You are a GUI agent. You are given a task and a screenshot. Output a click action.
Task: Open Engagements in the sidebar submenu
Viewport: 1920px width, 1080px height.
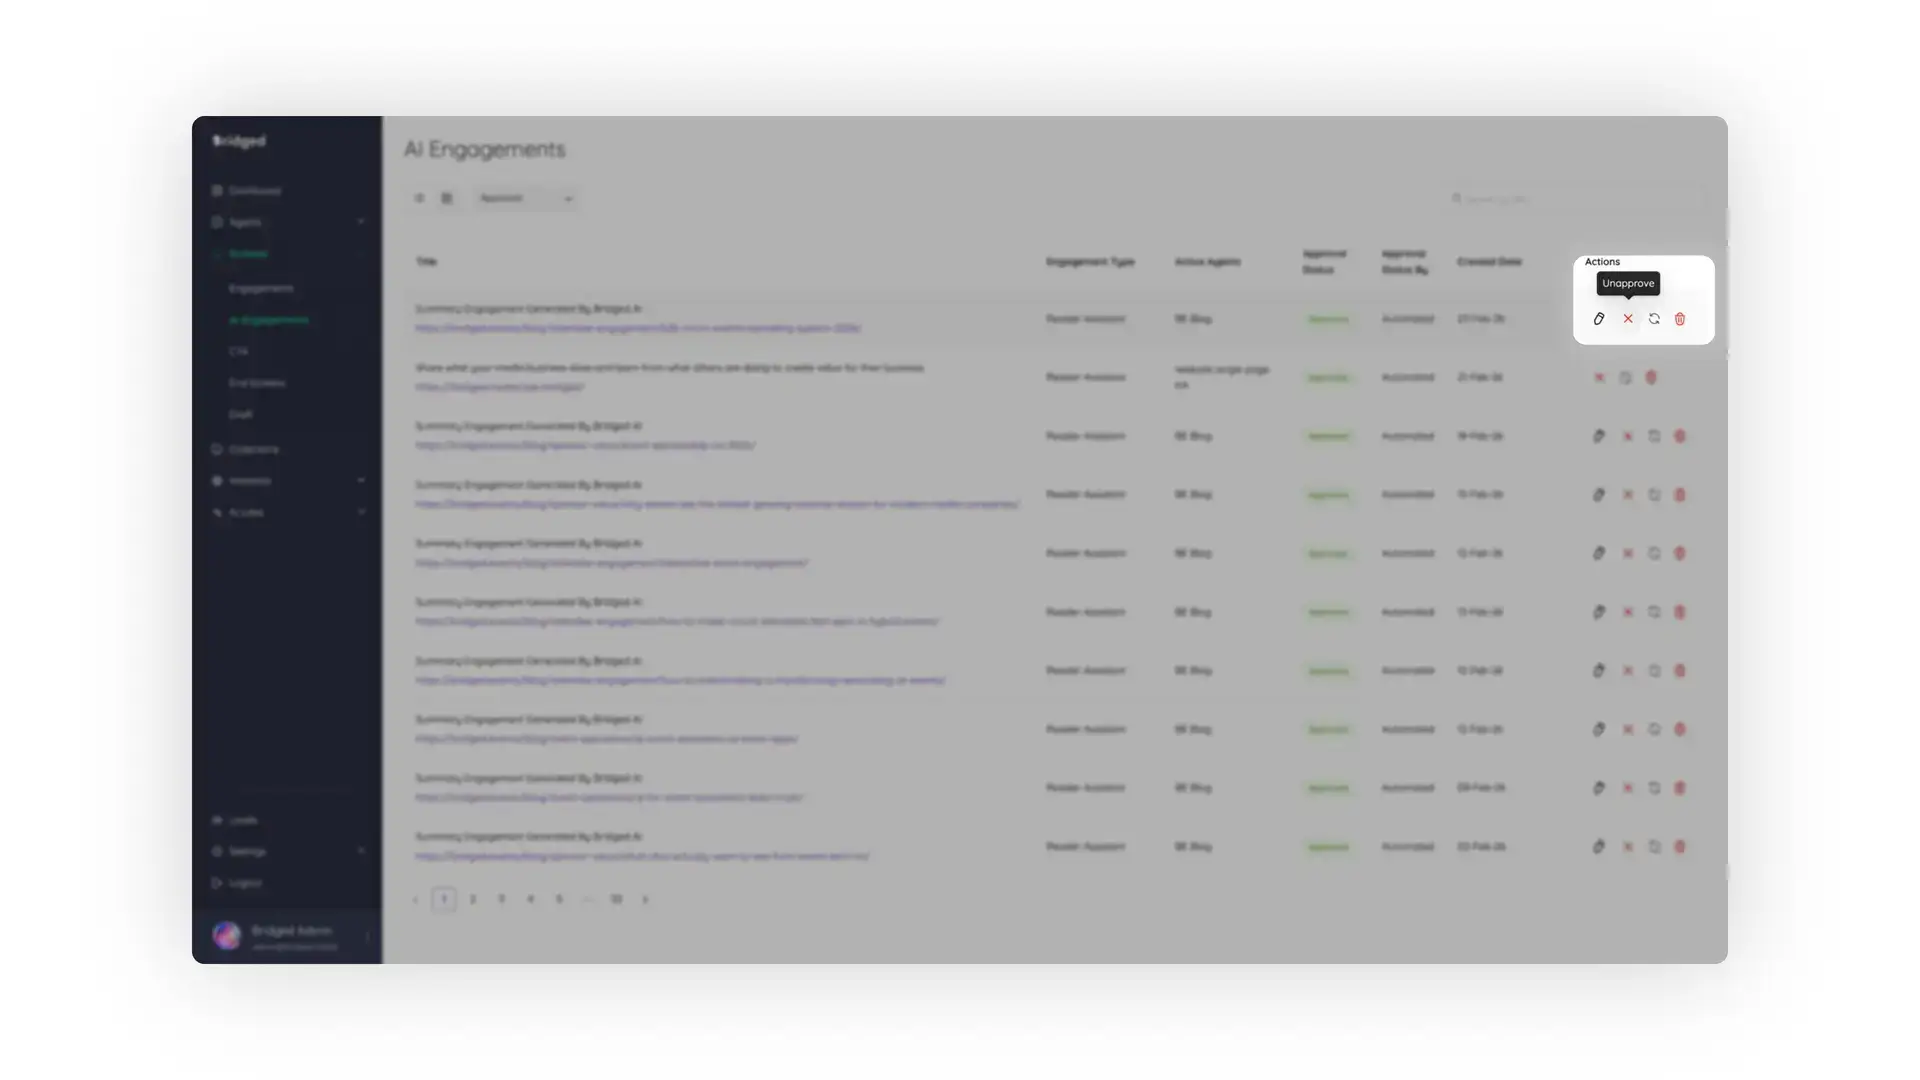coord(261,288)
